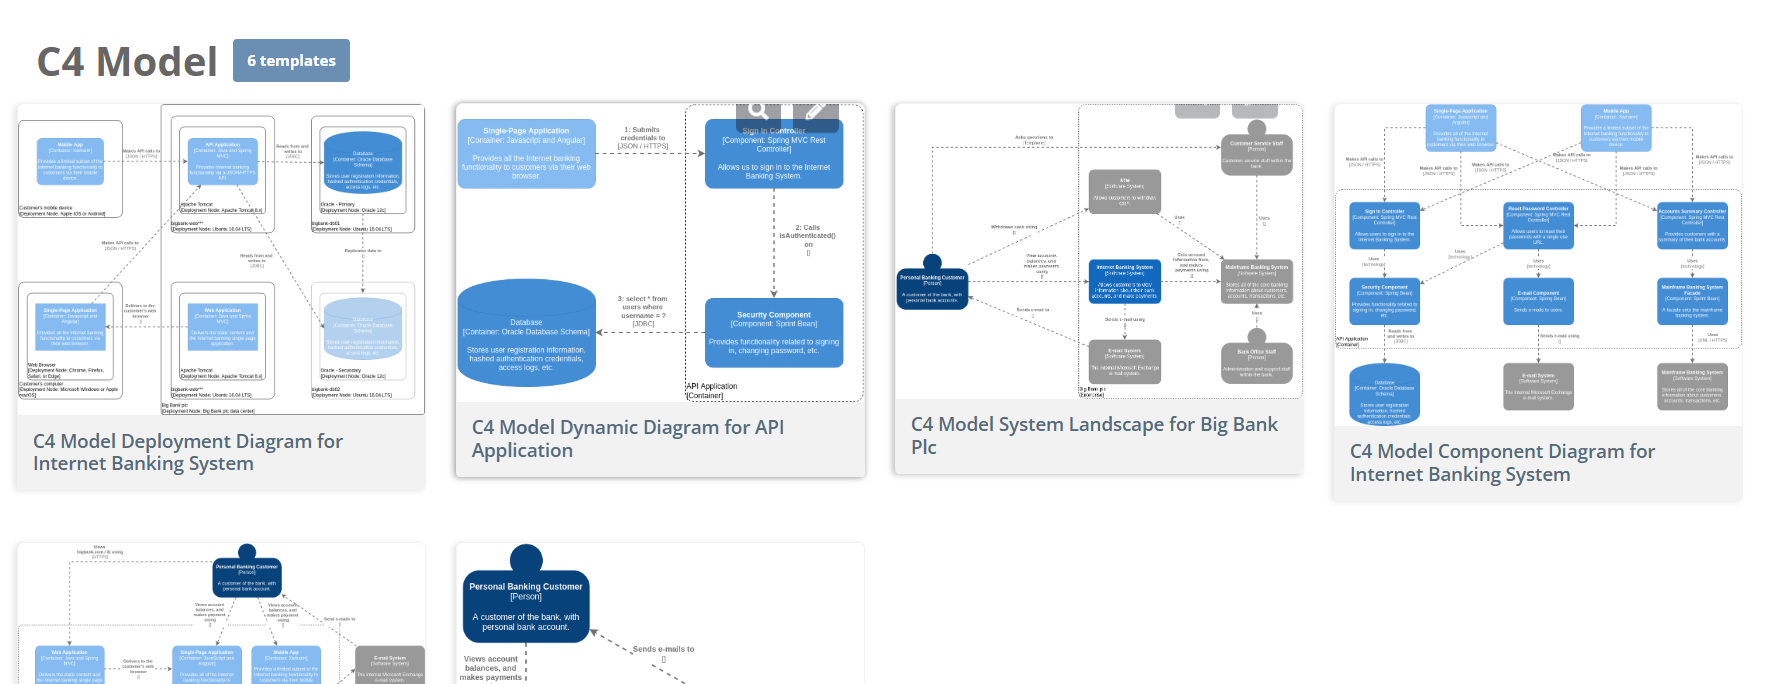Open 'C4 Model System Landscape for Big Bank Plc' title
This screenshot has height=684, width=1771.
pos(1094,435)
